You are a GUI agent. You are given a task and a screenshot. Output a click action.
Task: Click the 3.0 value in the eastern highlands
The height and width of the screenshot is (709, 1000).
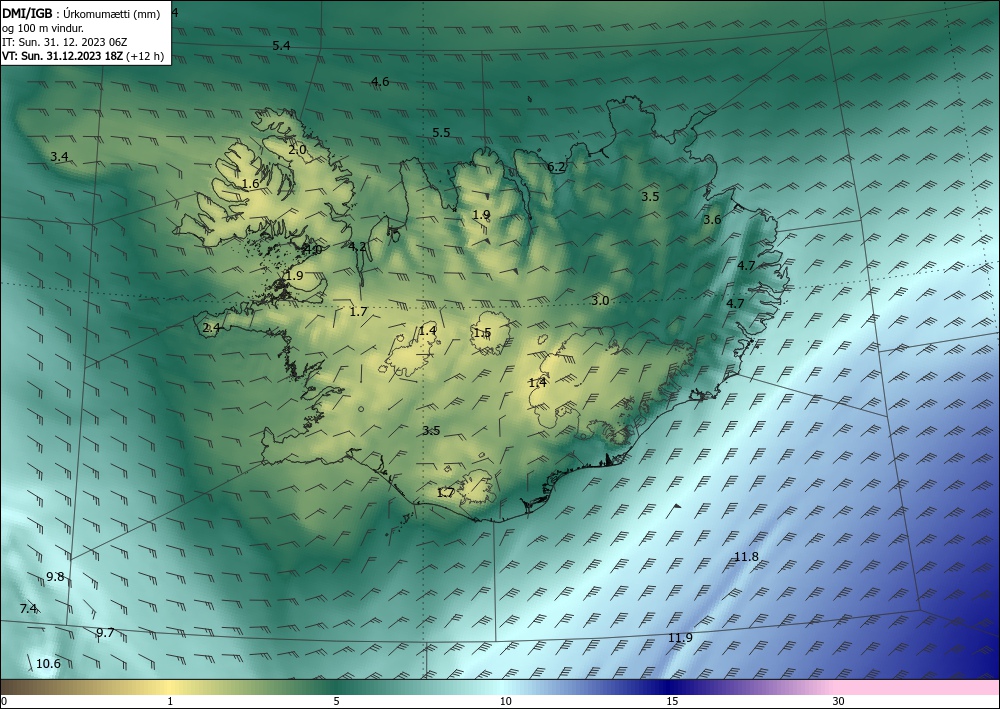600,301
